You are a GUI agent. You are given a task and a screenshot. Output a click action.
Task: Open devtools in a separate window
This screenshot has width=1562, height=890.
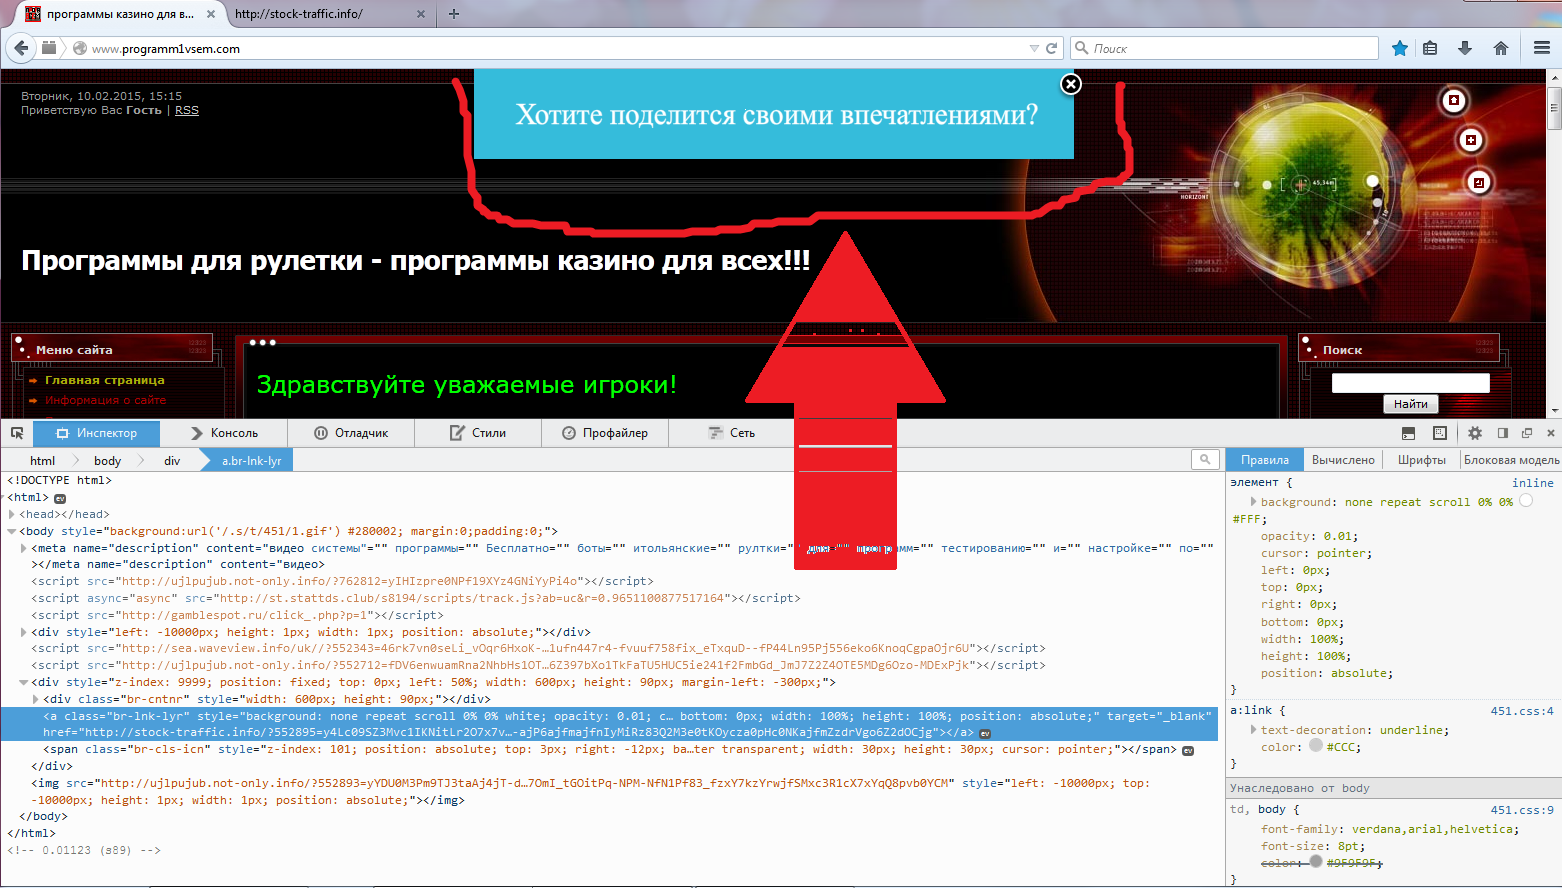pyautogui.click(x=1527, y=433)
